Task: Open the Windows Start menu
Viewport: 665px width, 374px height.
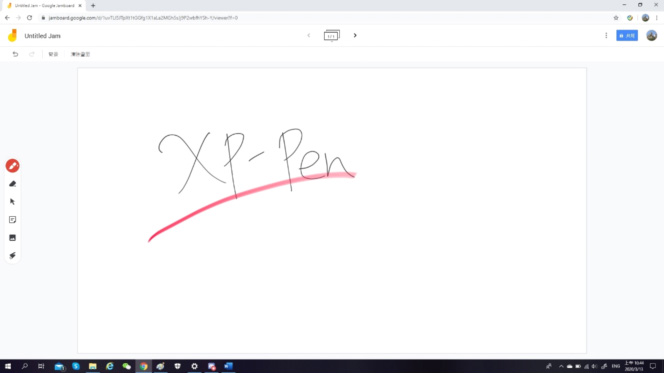Action: pyautogui.click(x=8, y=366)
